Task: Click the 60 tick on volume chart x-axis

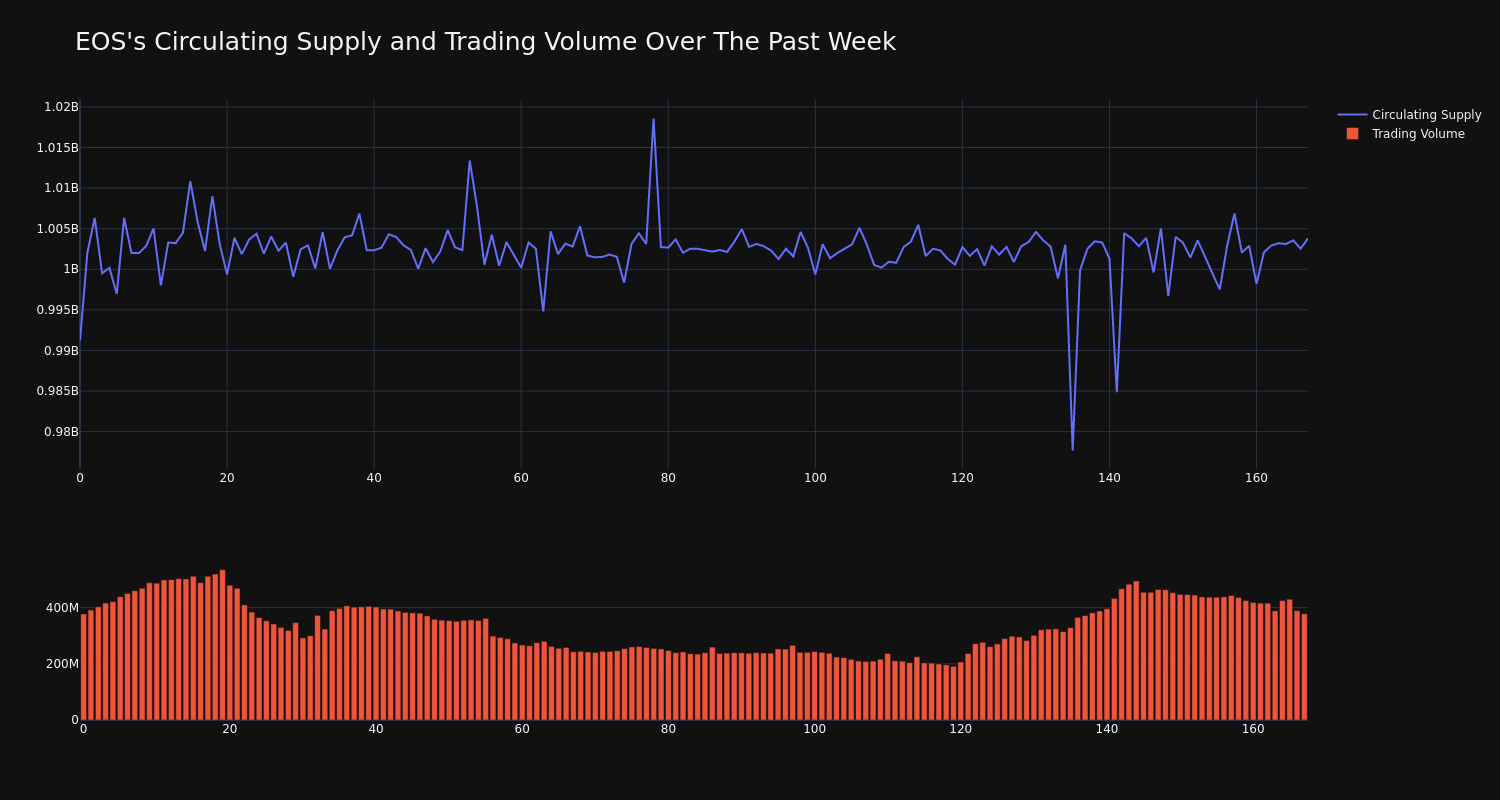Action: [x=522, y=729]
